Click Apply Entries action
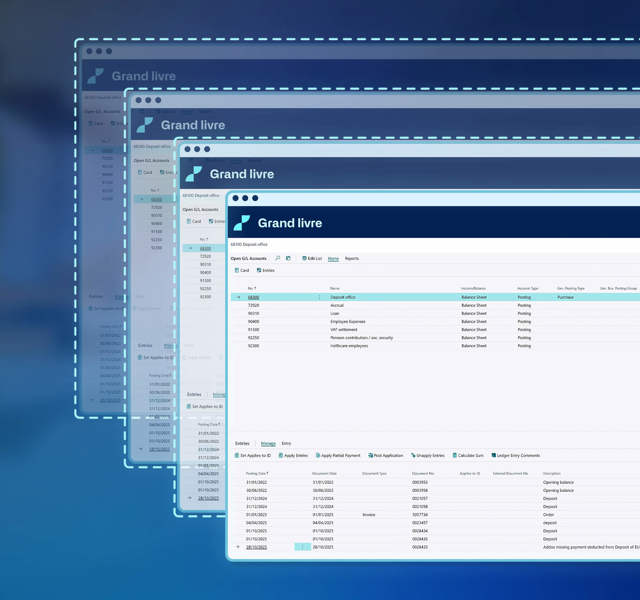 (293, 455)
